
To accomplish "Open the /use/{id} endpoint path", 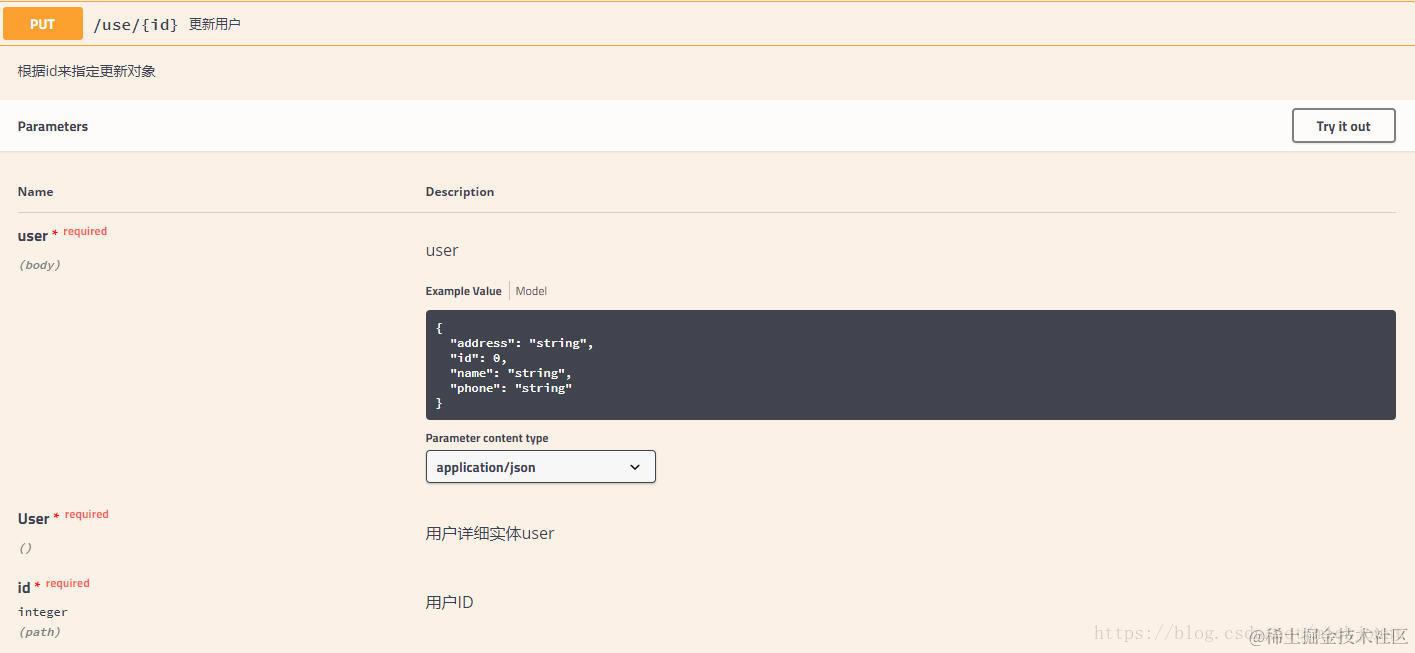I will tap(136, 24).
